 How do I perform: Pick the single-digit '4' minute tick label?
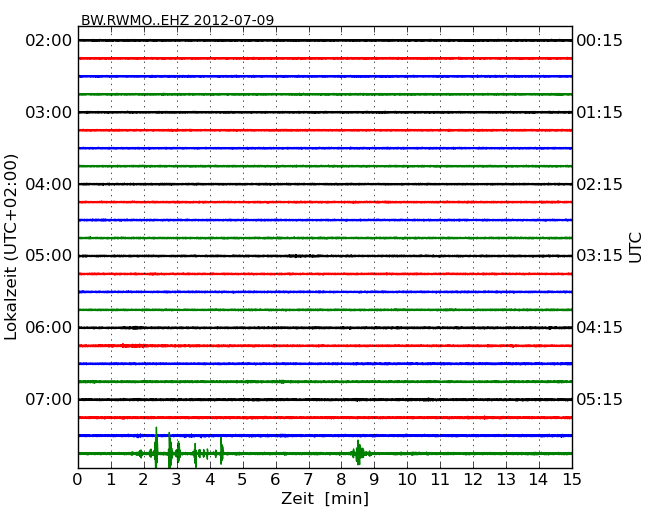pyautogui.click(x=210, y=479)
